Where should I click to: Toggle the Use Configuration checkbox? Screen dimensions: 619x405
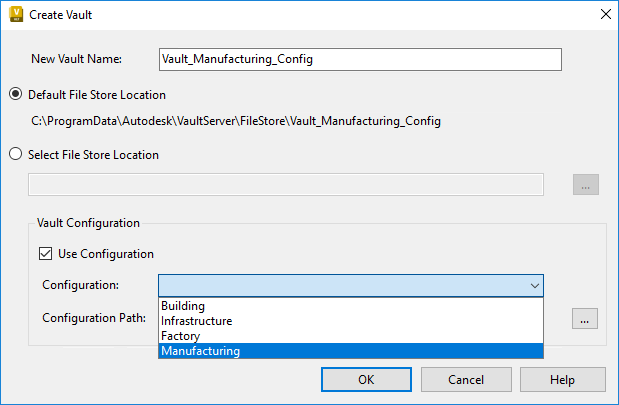coord(45,254)
